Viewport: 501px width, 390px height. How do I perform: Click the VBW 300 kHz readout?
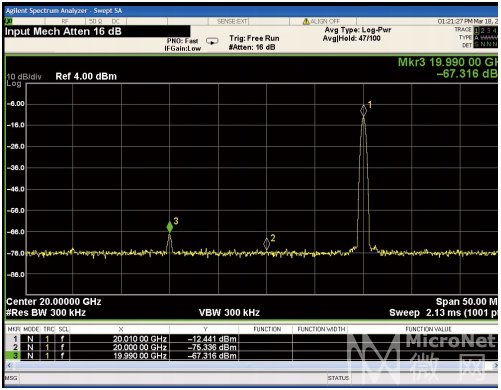click(x=229, y=313)
